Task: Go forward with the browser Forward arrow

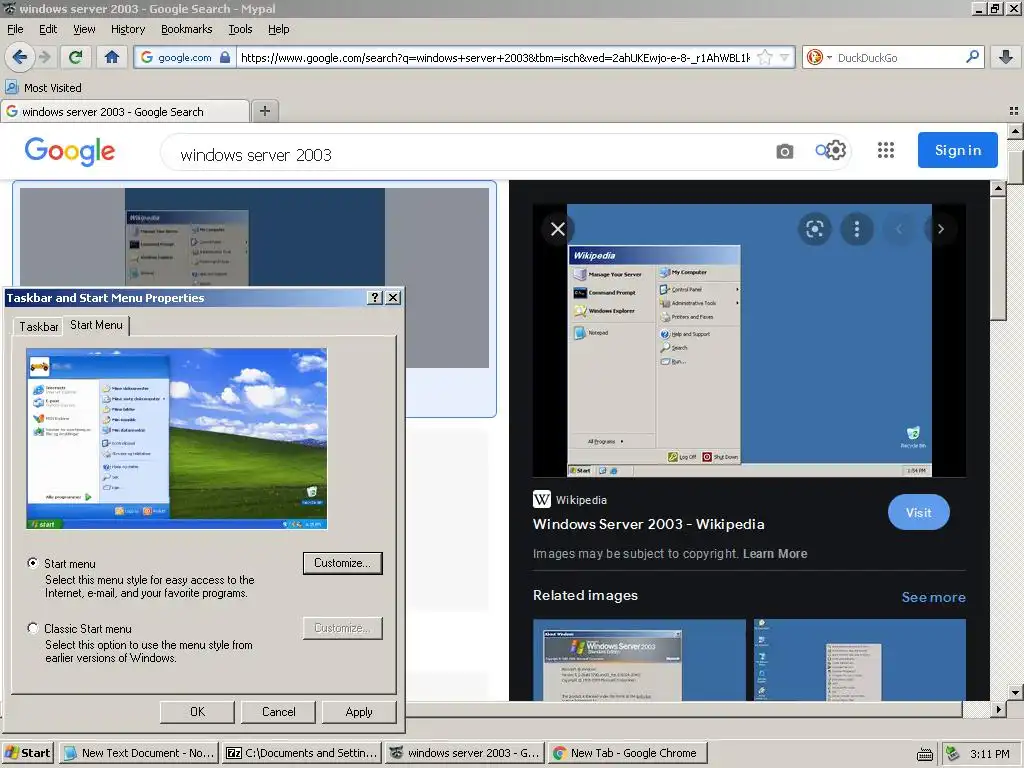Action: (x=44, y=57)
